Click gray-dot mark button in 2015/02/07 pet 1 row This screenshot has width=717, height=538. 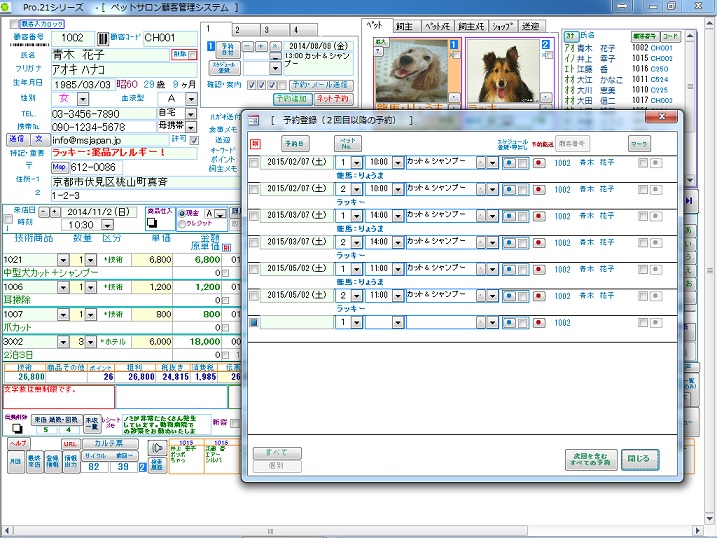pyautogui.click(x=656, y=163)
